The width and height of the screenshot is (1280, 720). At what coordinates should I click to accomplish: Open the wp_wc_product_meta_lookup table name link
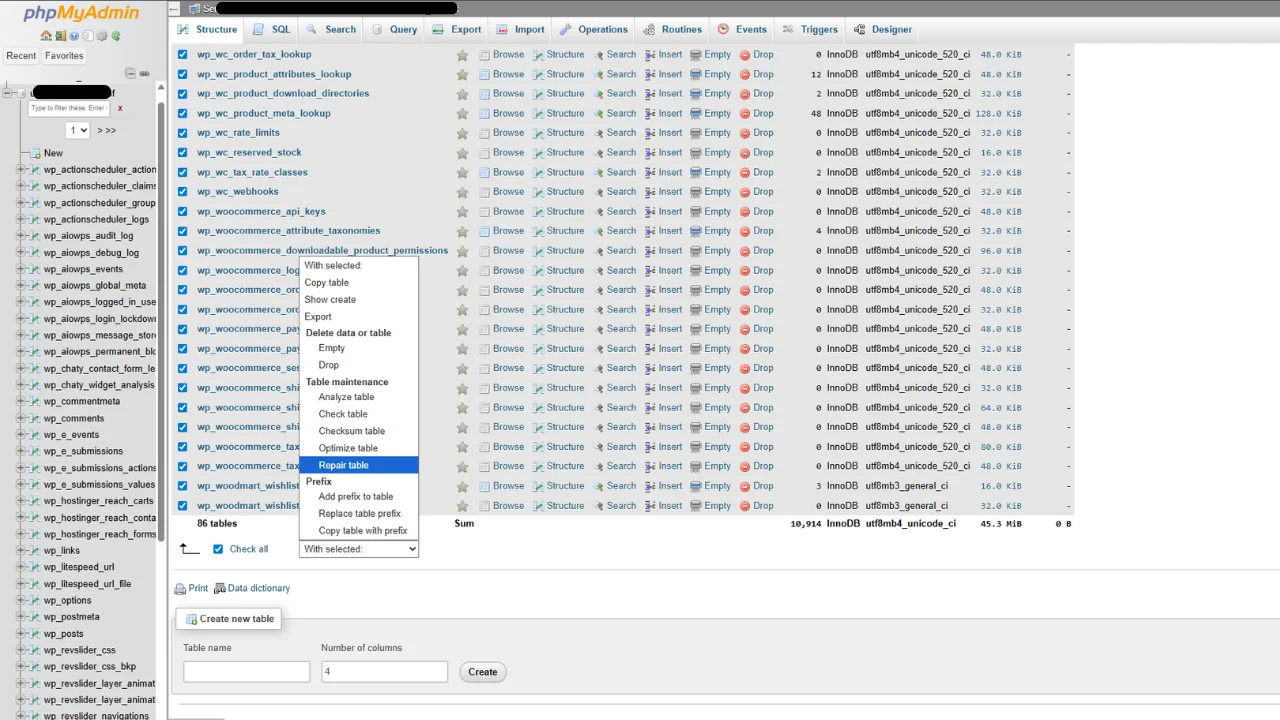pyautogui.click(x=264, y=113)
